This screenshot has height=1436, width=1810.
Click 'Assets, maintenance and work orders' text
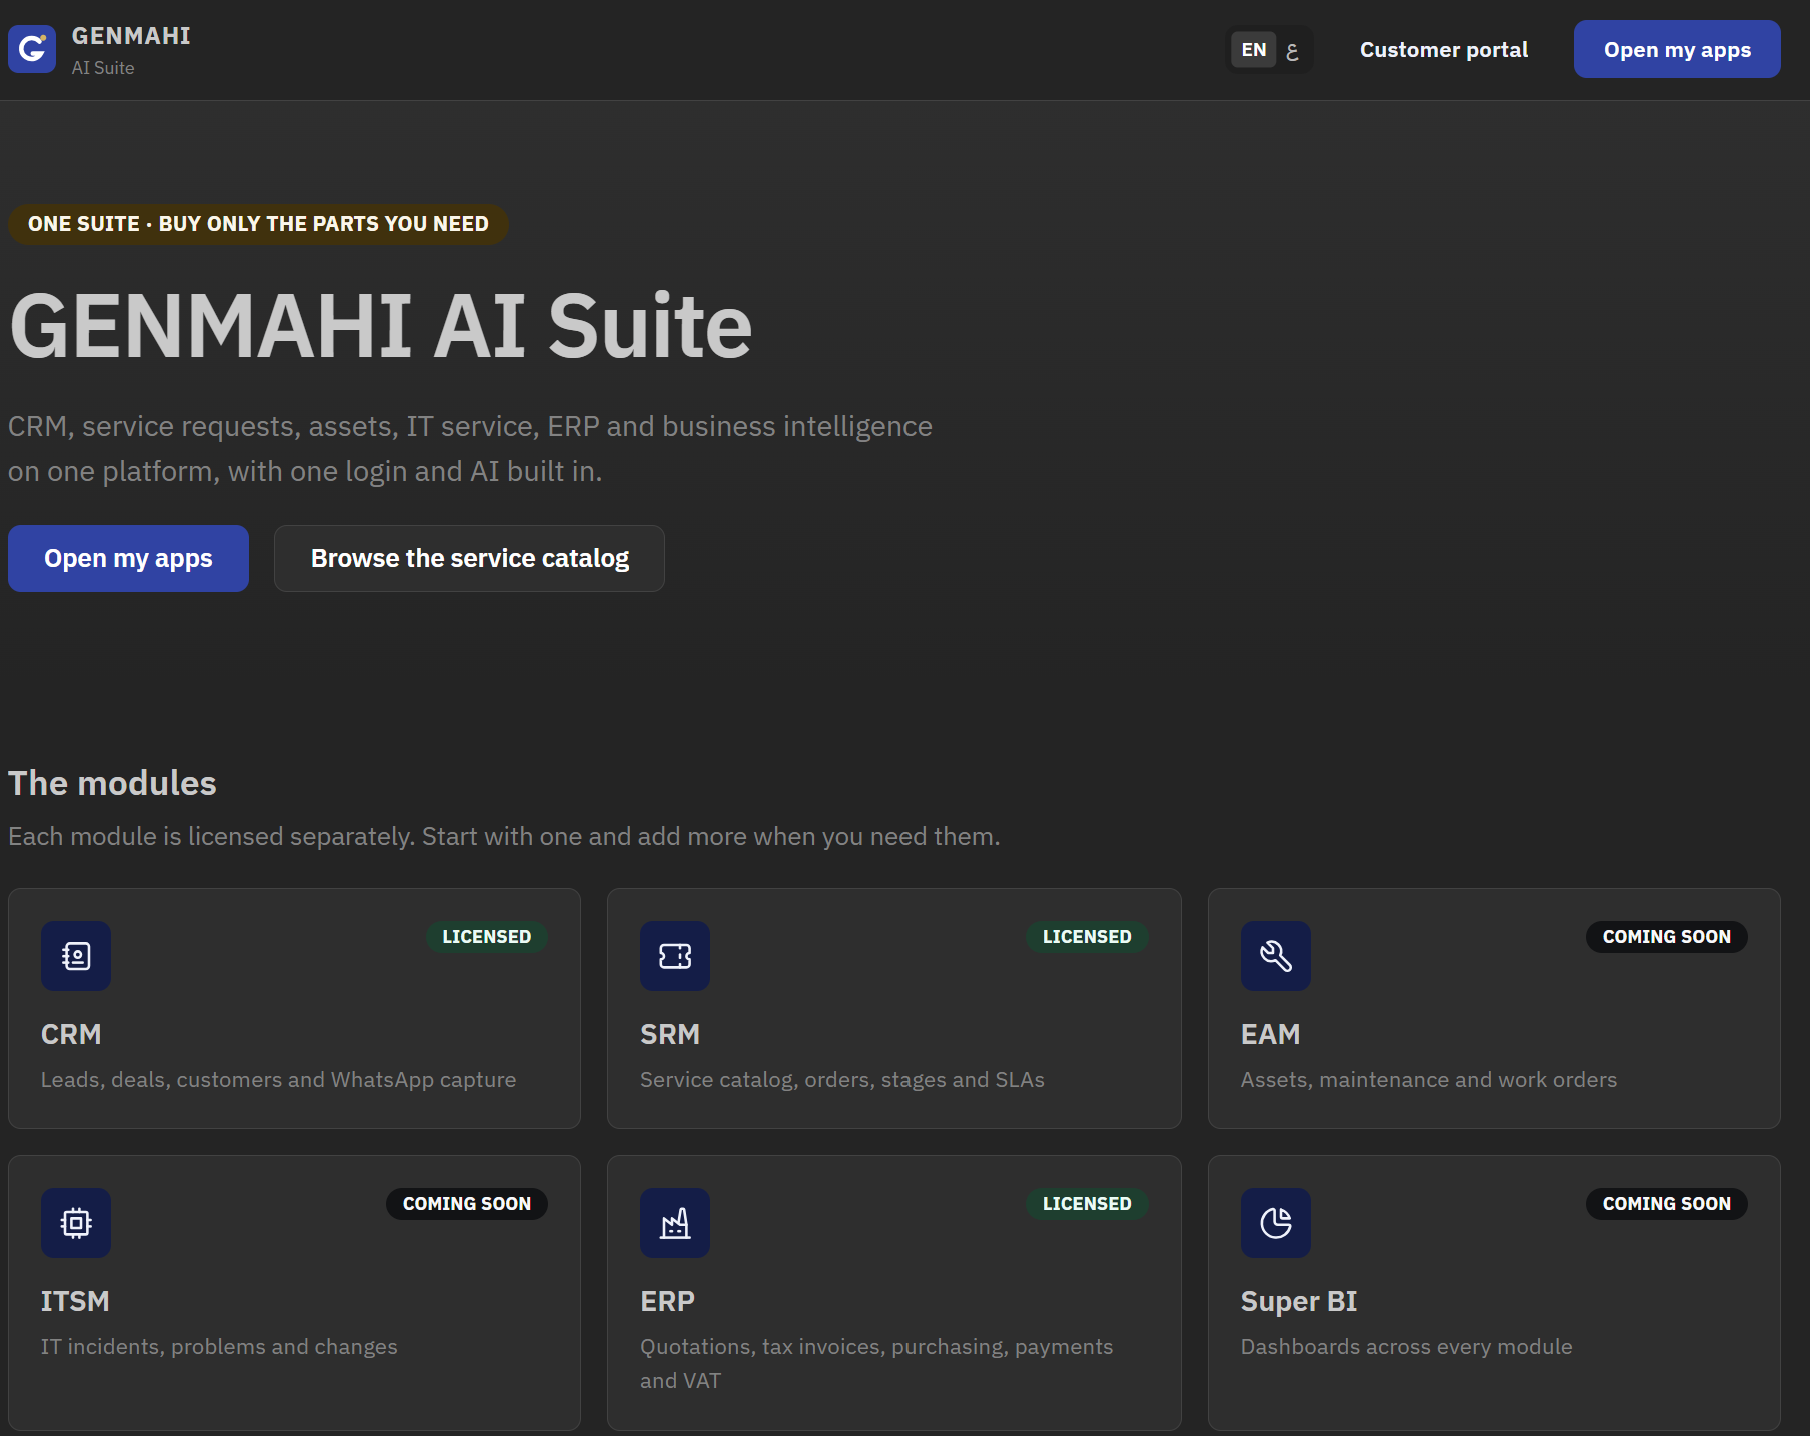click(1429, 1080)
